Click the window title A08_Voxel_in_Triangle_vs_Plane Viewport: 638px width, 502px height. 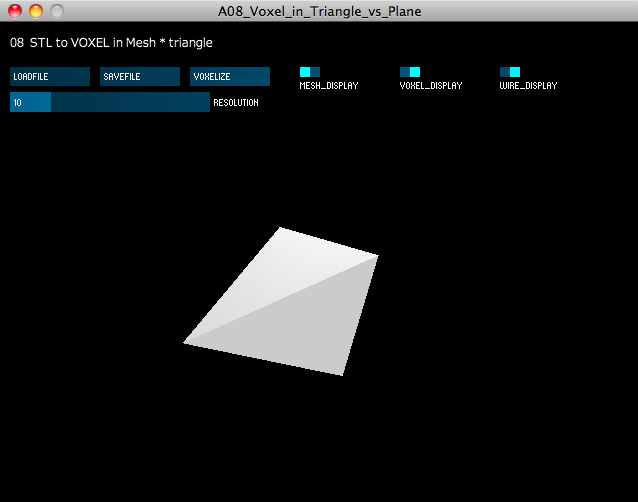pos(319,11)
